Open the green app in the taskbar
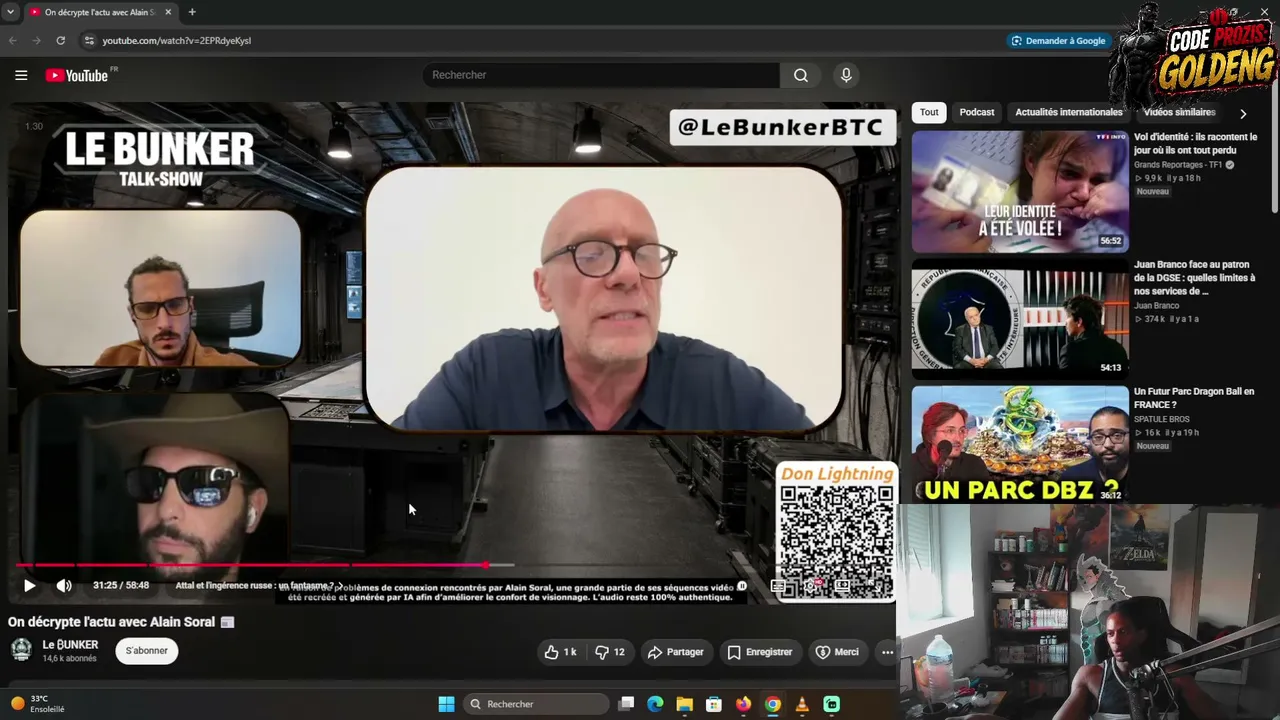 tap(831, 704)
